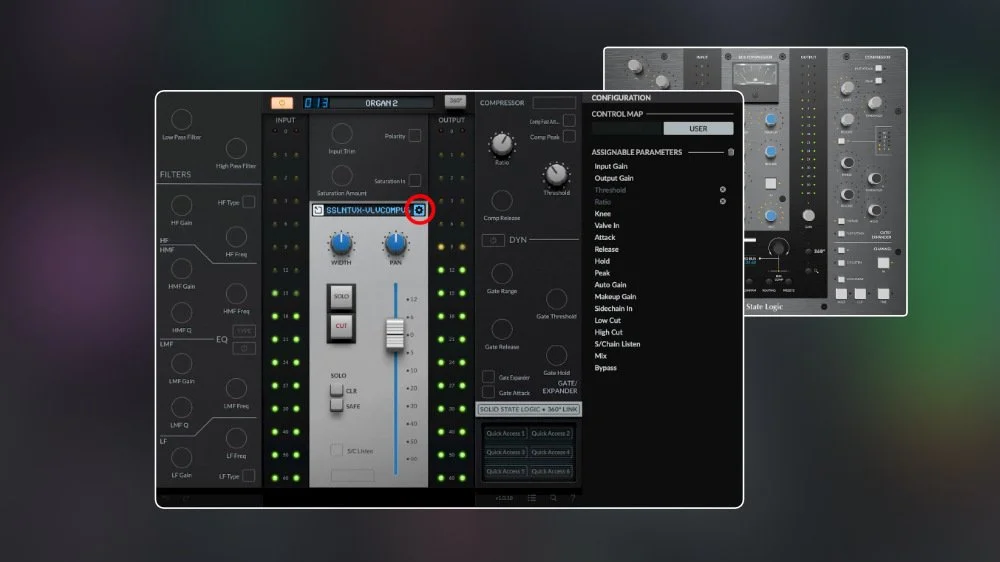Open the list icon in the bottom bar
This screenshot has height=562, width=1000.
(532, 498)
